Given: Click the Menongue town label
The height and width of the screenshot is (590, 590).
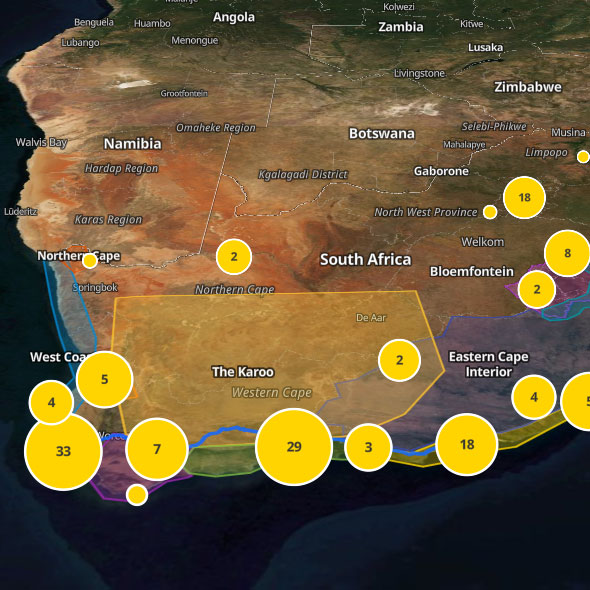Looking at the screenshot, I should pos(195,40).
